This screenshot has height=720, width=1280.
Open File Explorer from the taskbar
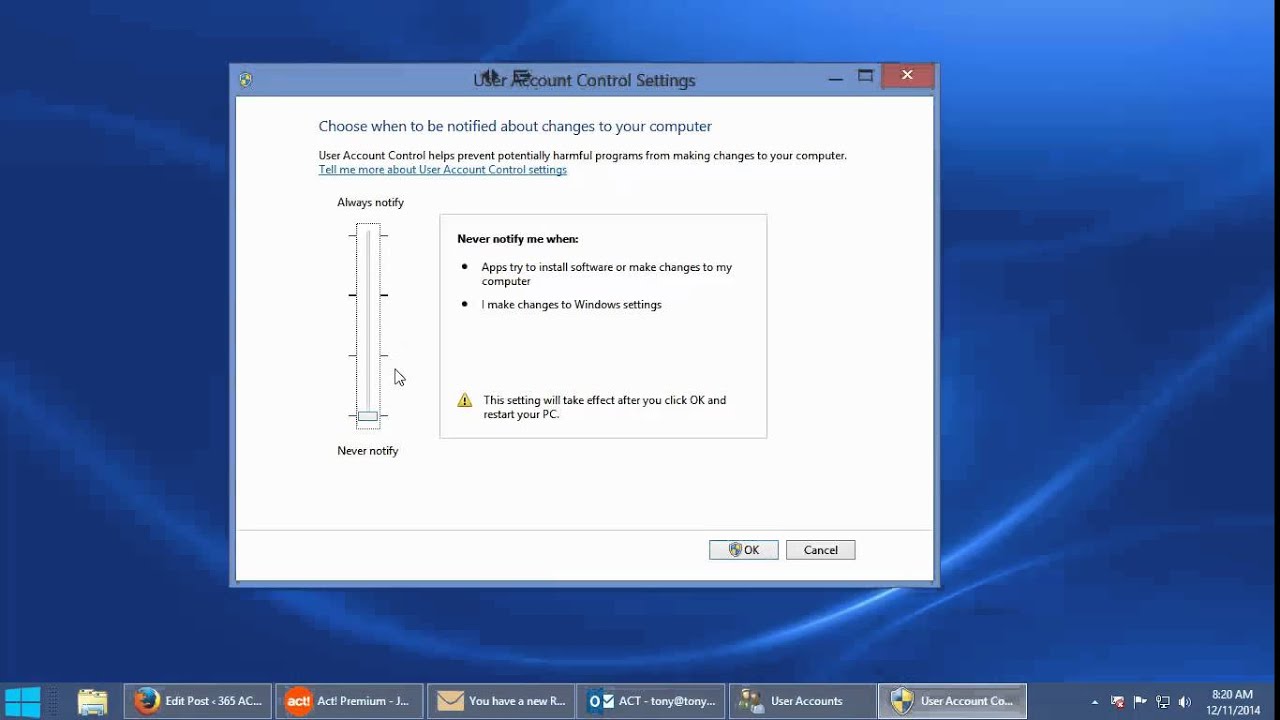92,701
